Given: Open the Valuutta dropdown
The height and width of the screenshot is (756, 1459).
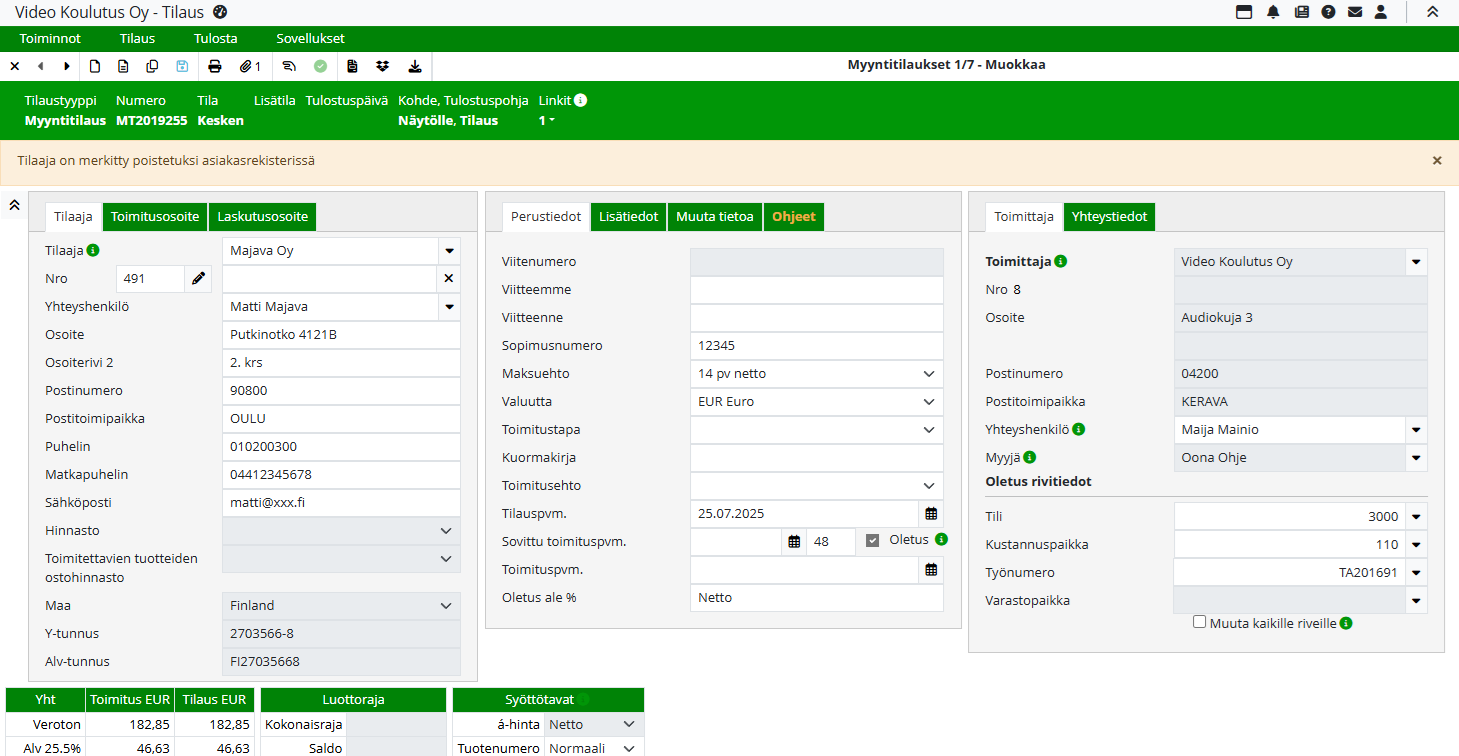Looking at the screenshot, I should (x=926, y=402).
